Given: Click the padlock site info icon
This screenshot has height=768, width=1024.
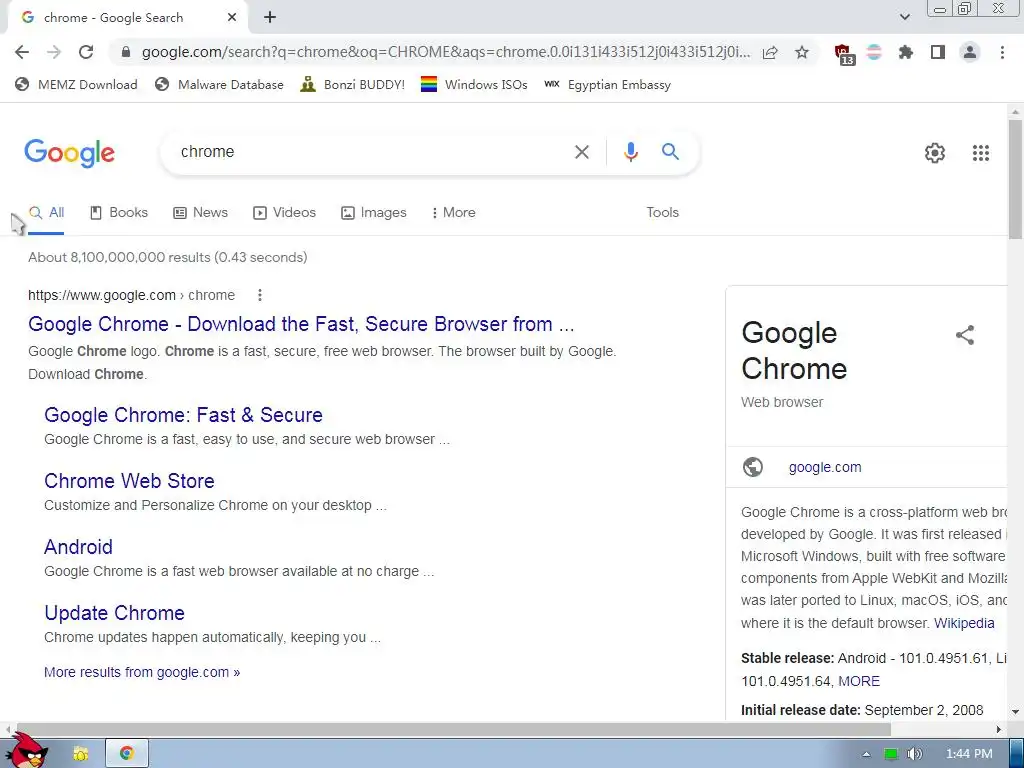Looking at the screenshot, I should [126, 52].
